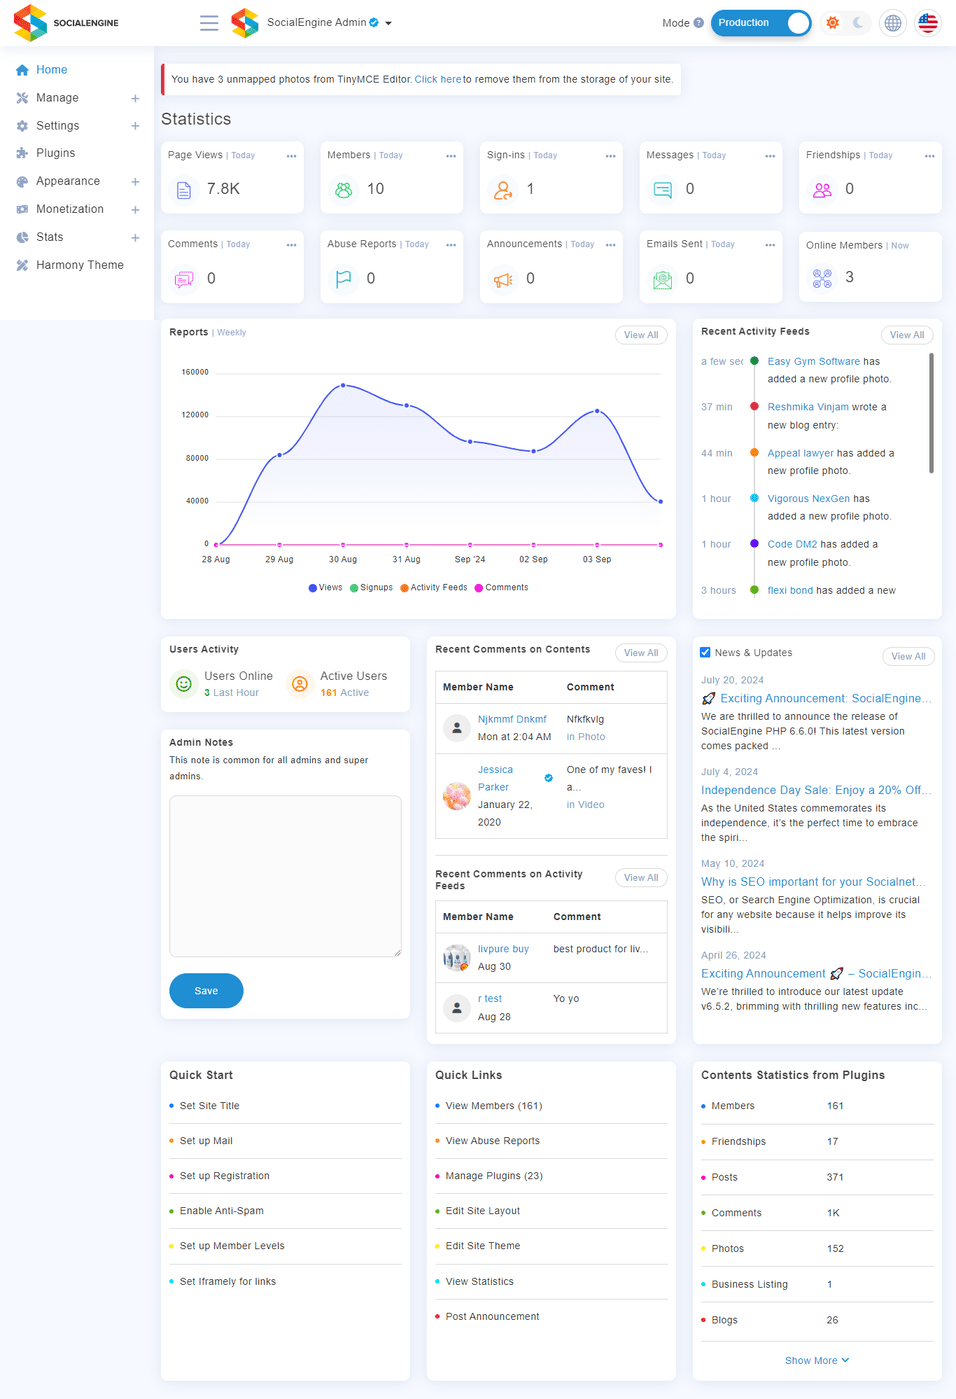The image size is (956, 1399).
Task: Open language selection via the globe icon
Action: tap(892, 22)
